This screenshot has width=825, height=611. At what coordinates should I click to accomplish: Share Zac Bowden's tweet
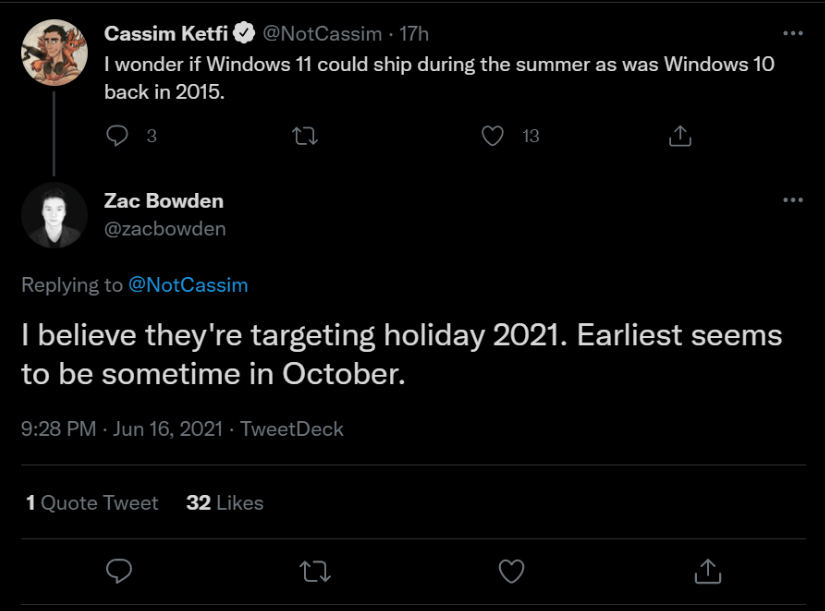707,571
